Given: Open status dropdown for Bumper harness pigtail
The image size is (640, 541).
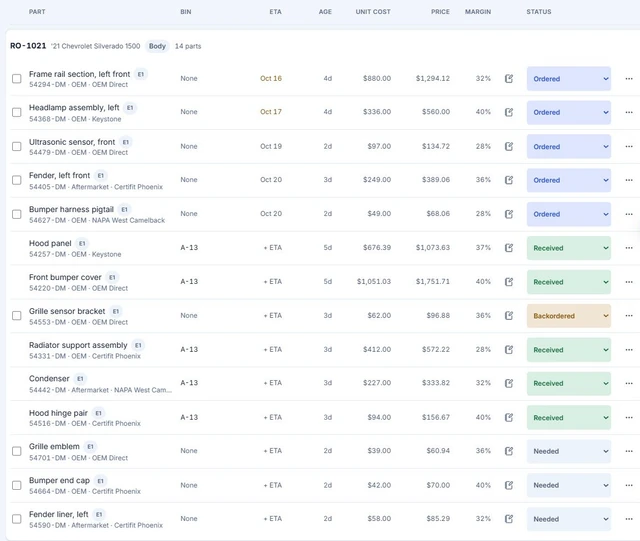Looking at the screenshot, I should point(569,214).
